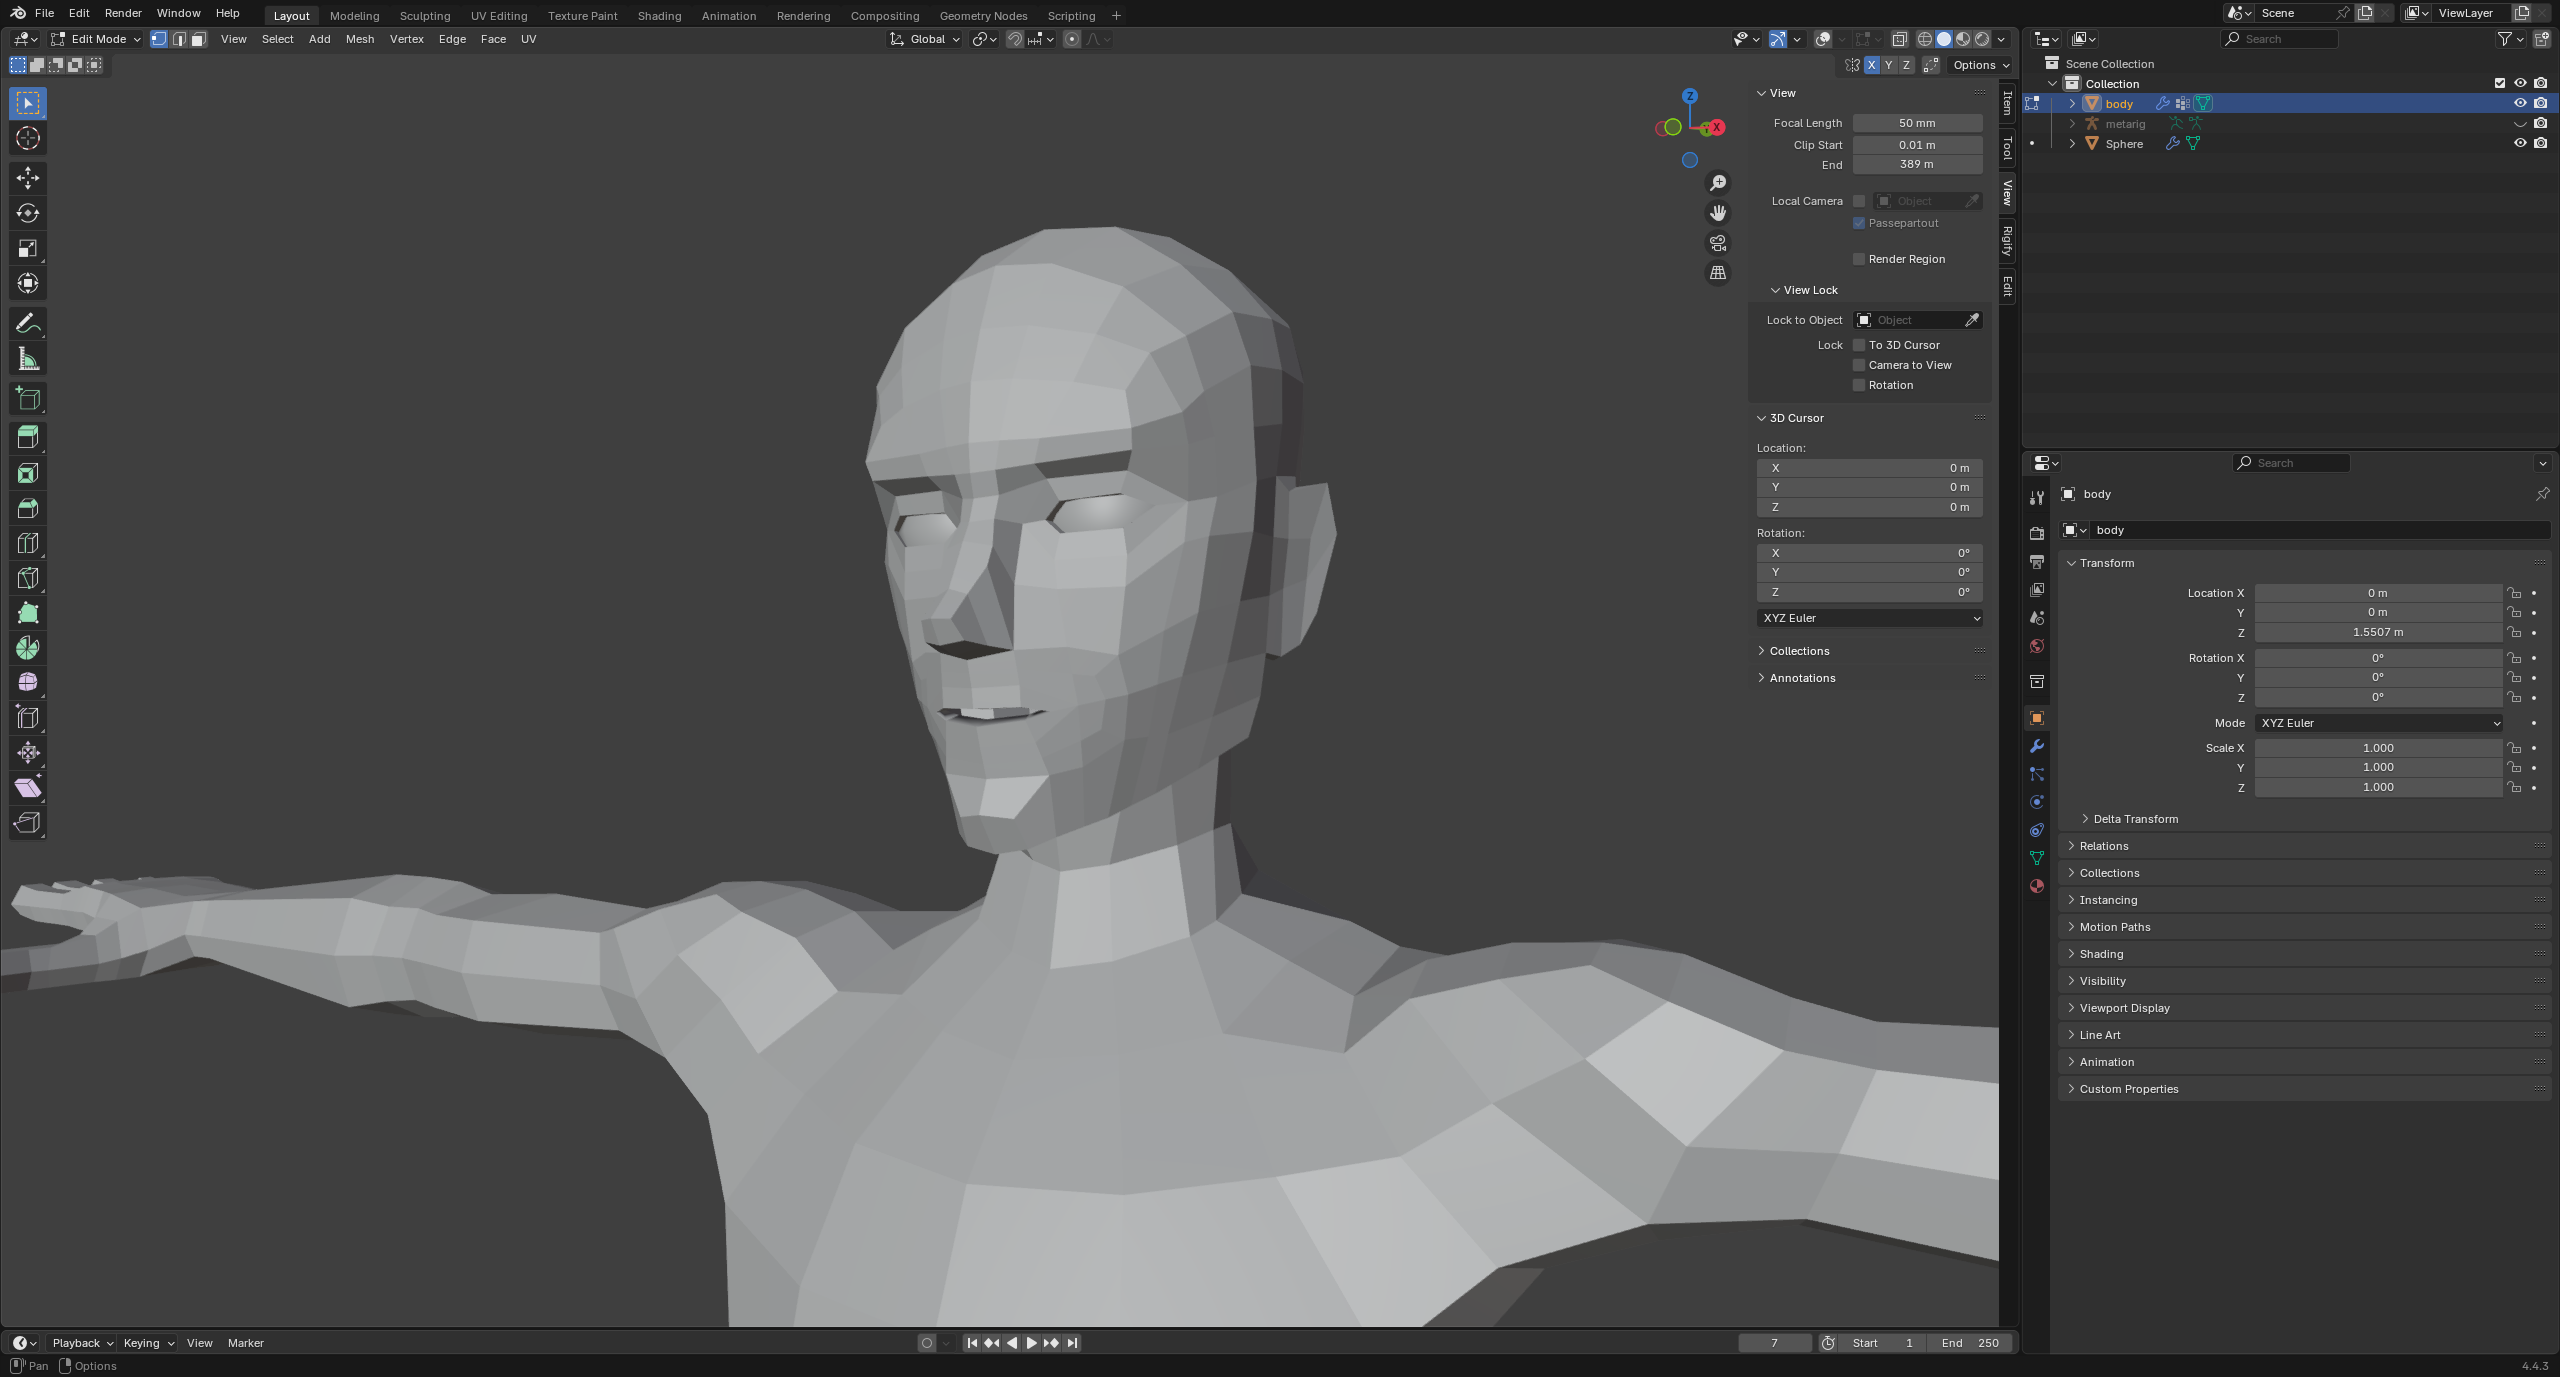Switch to Sculpting workspace tab
The height and width of the screenshot is (1377, 2560).
[x=425, y=16]
